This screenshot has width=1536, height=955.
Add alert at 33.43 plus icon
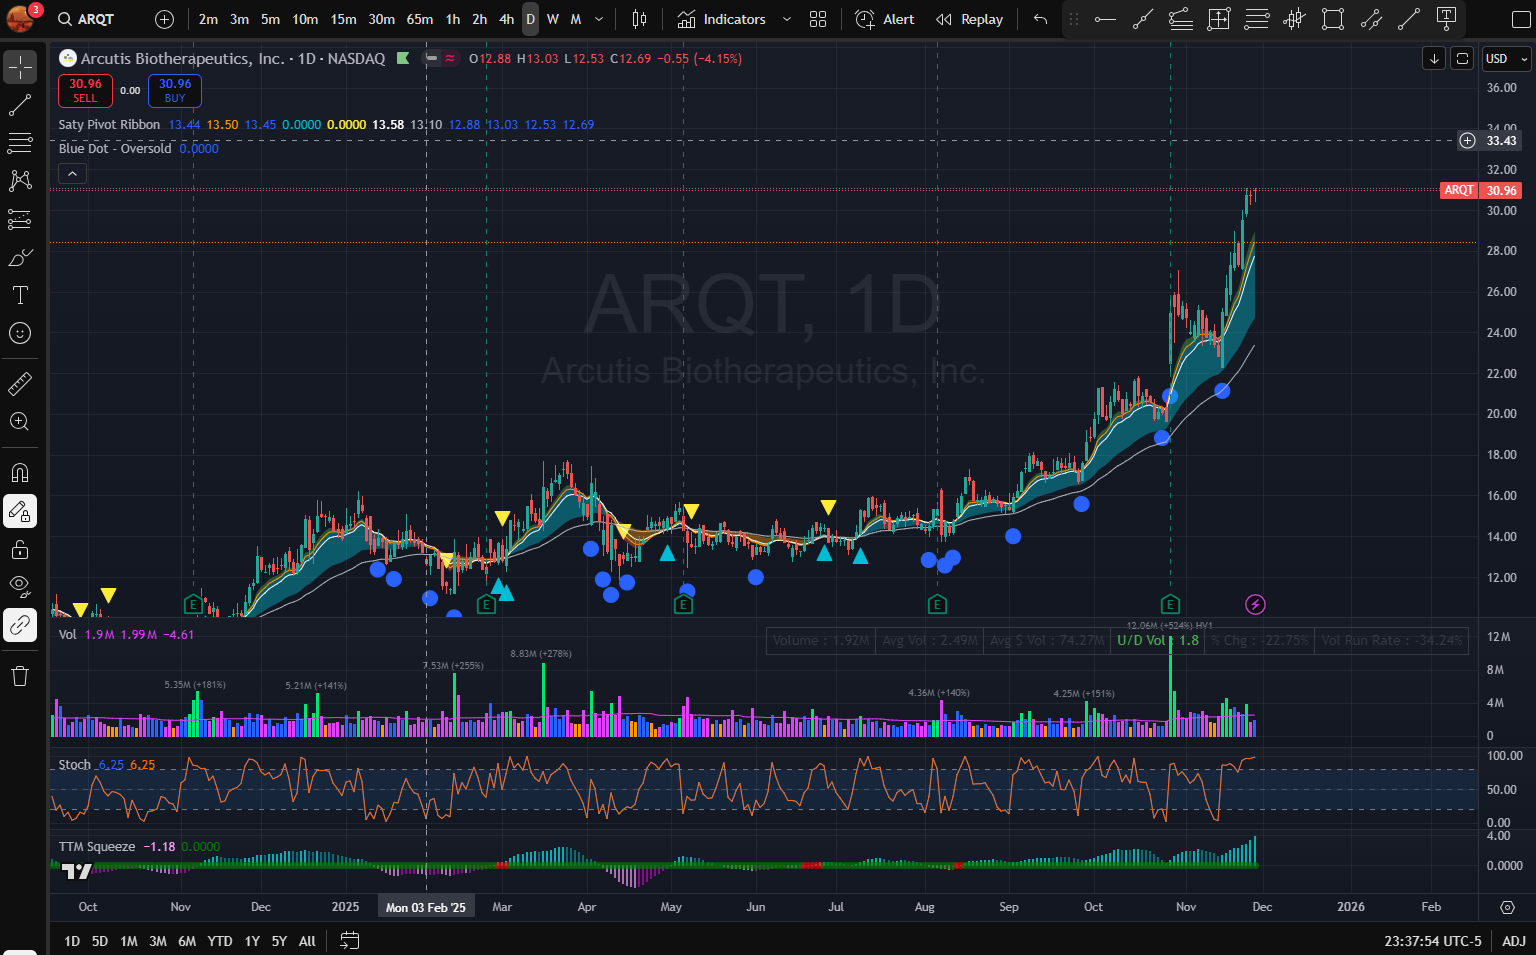[1467, 141]
